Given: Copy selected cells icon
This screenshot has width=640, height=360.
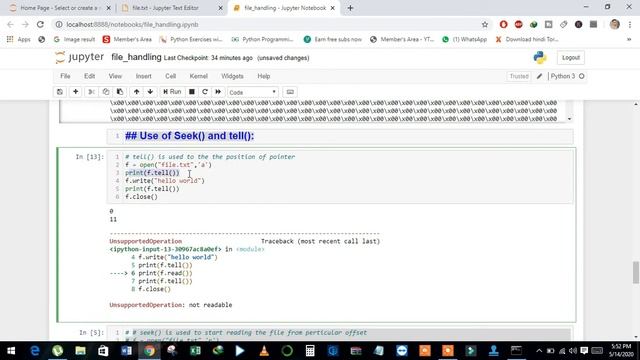Looking at the screenshot, I should (106, 92).
